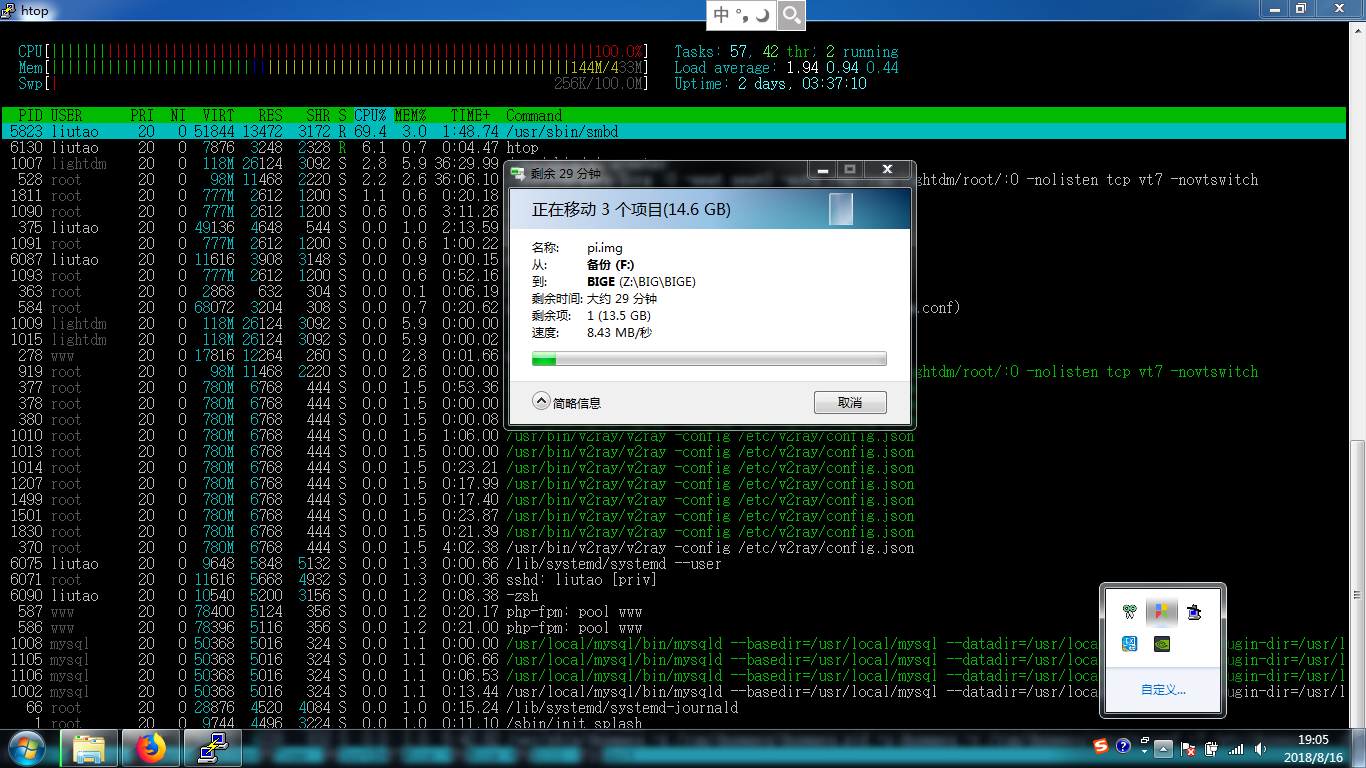Open the network signal tray icon
Screen dimensions: 1366x768
click(x=1236, y=747)
